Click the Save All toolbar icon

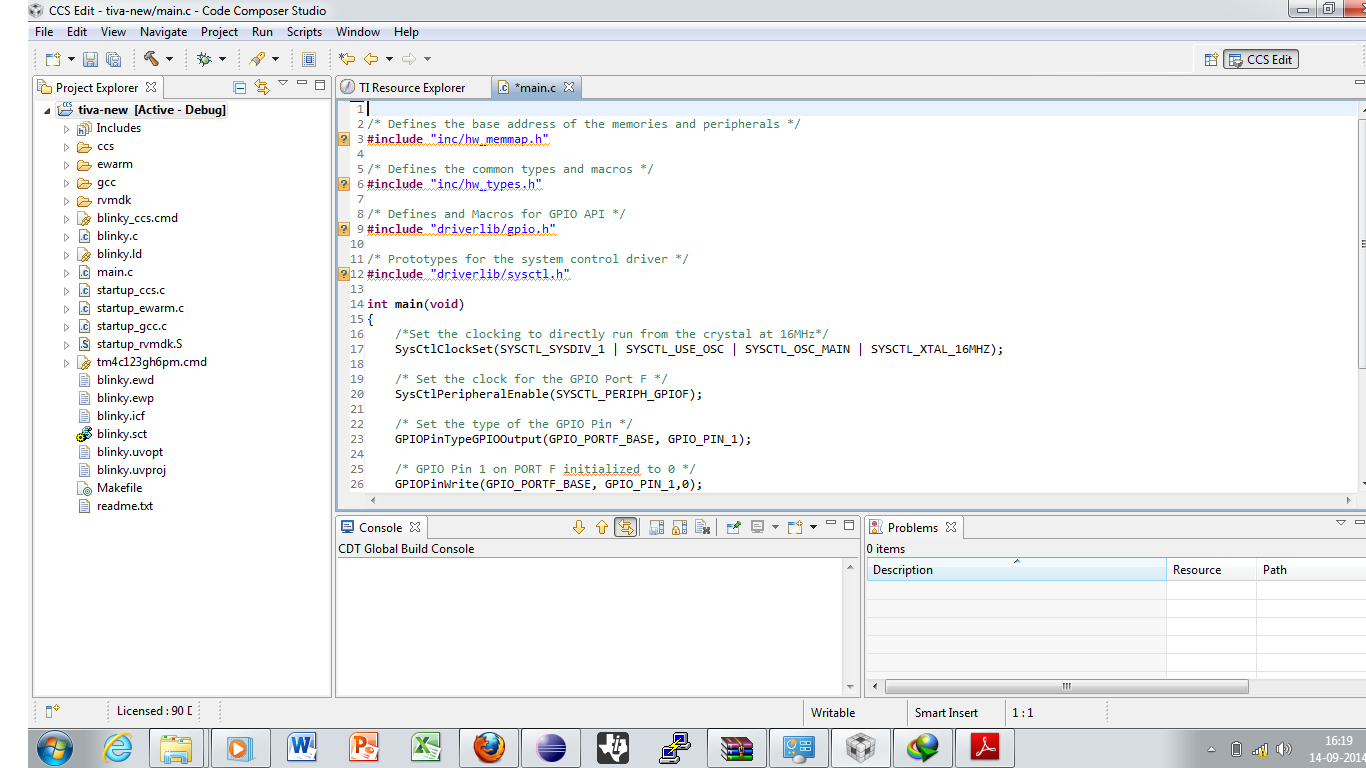click(113, 59)
